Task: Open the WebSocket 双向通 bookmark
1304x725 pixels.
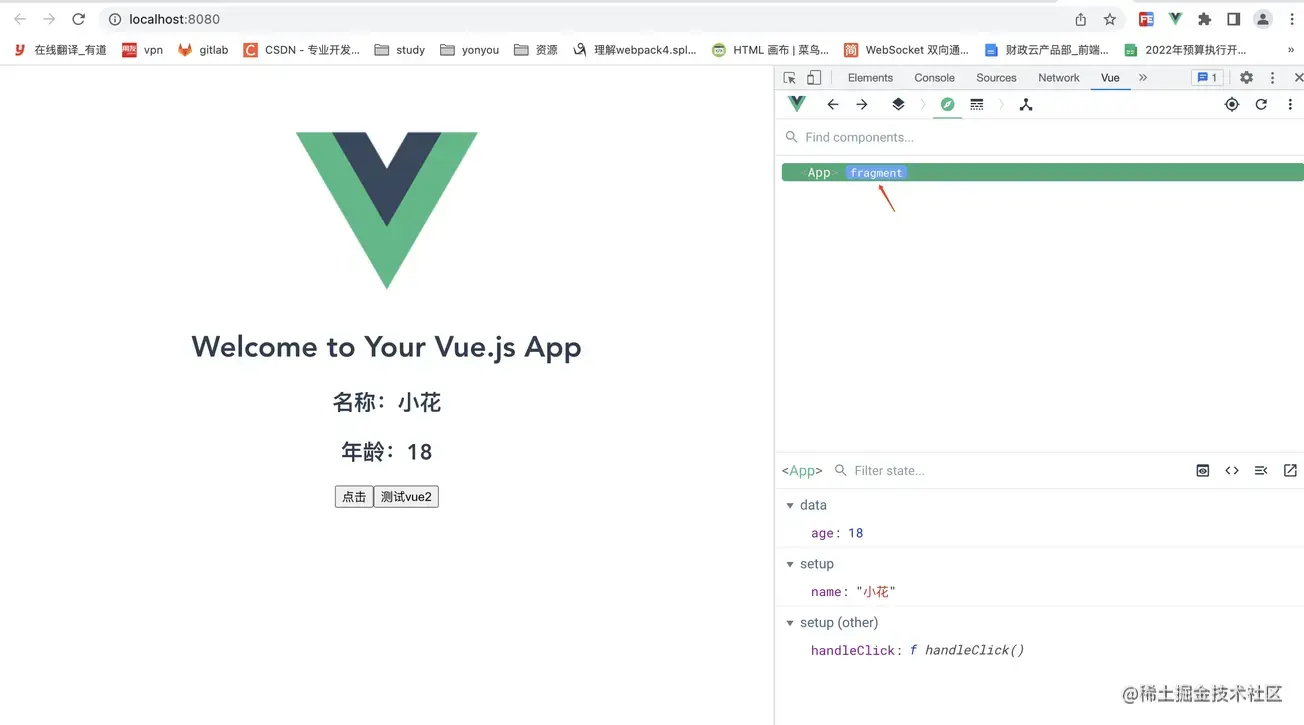Action: click(x=906, y=49)
